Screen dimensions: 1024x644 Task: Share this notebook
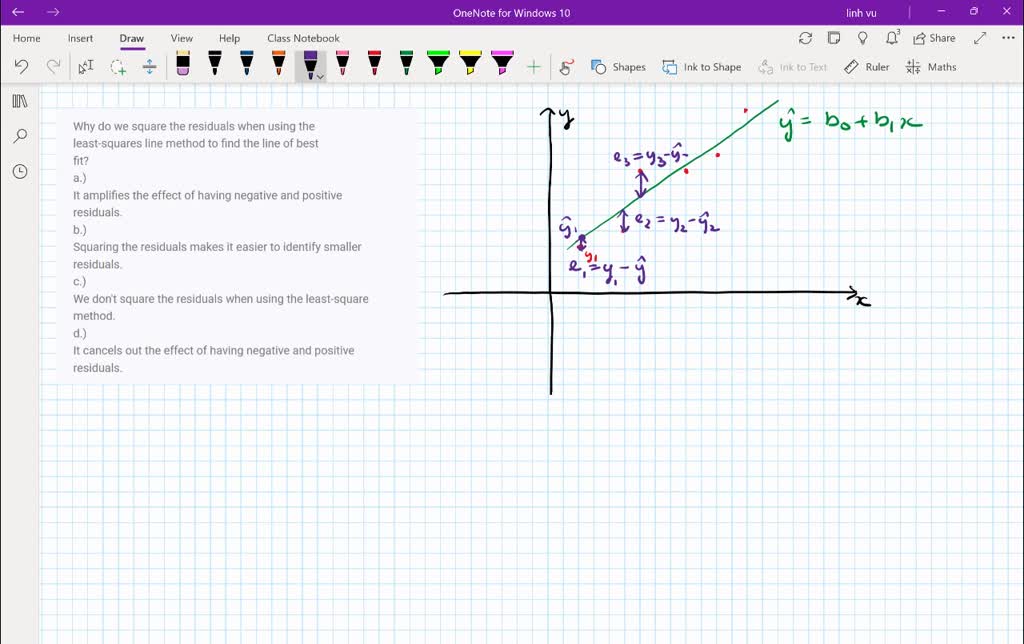[933, 37]
